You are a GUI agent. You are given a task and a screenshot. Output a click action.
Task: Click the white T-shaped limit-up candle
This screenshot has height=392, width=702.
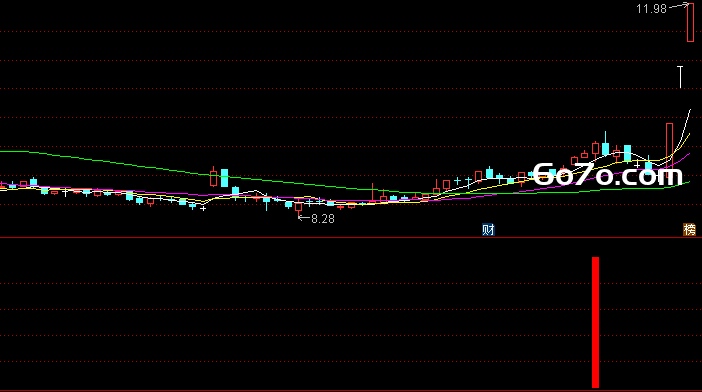point(680,77)
